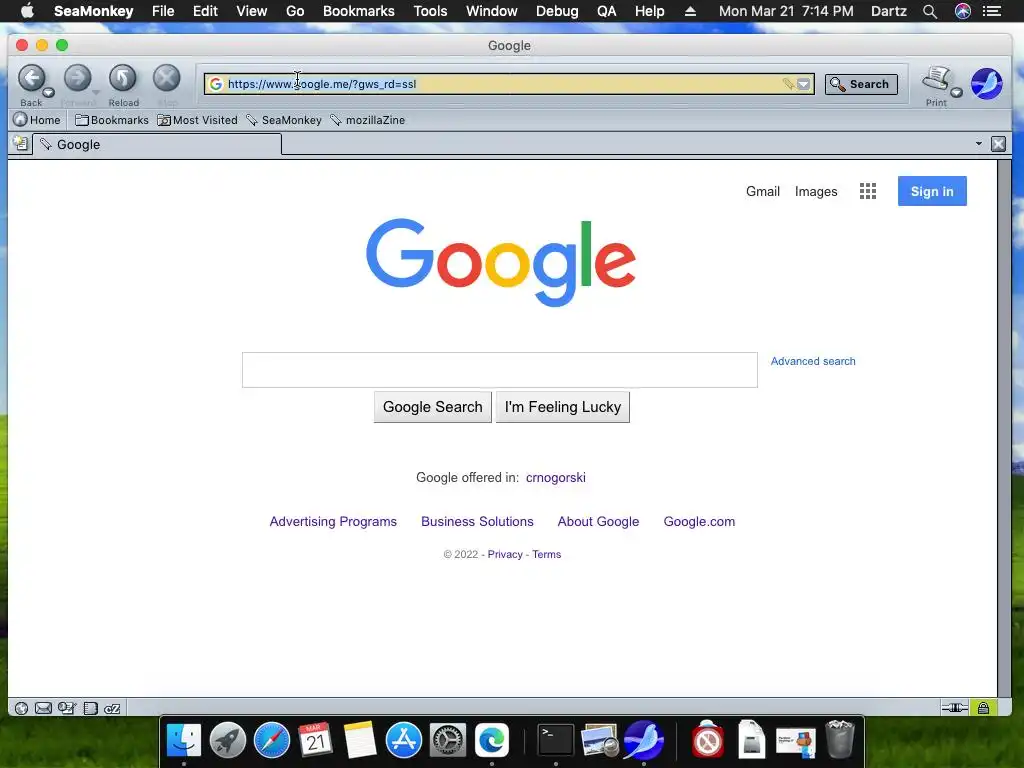Open Forward button history dropdown arrow
Viewport: 1024px width, 768px height.
pyautogui.click(x=95, y=93)
